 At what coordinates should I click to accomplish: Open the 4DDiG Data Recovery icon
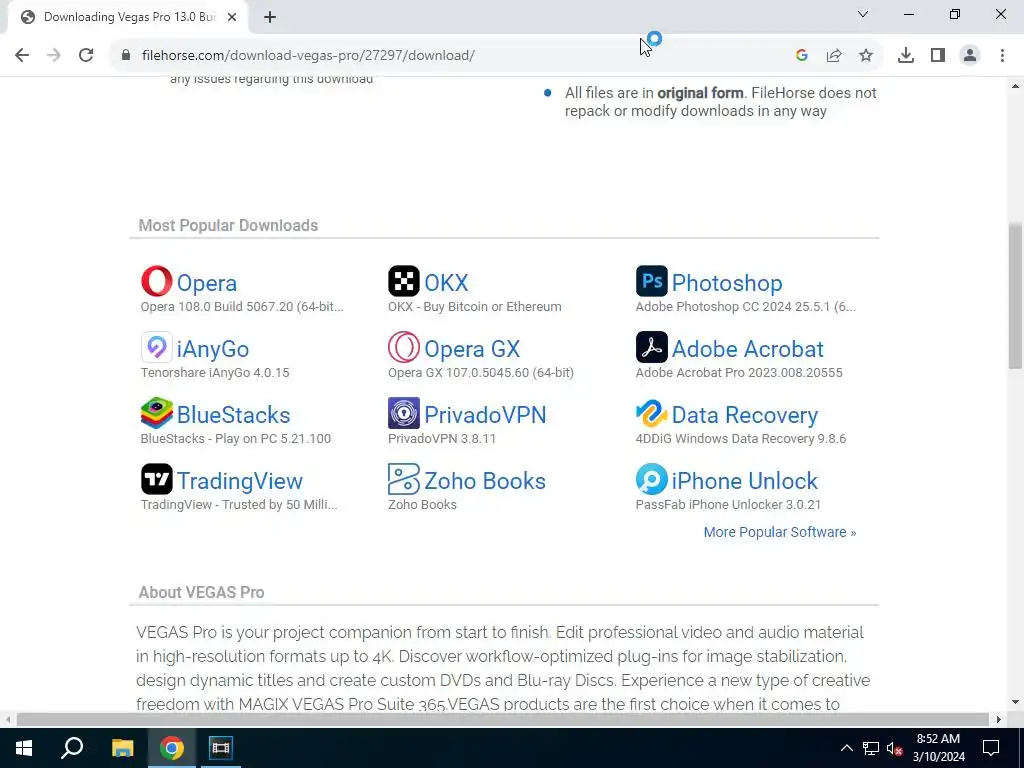651,413
